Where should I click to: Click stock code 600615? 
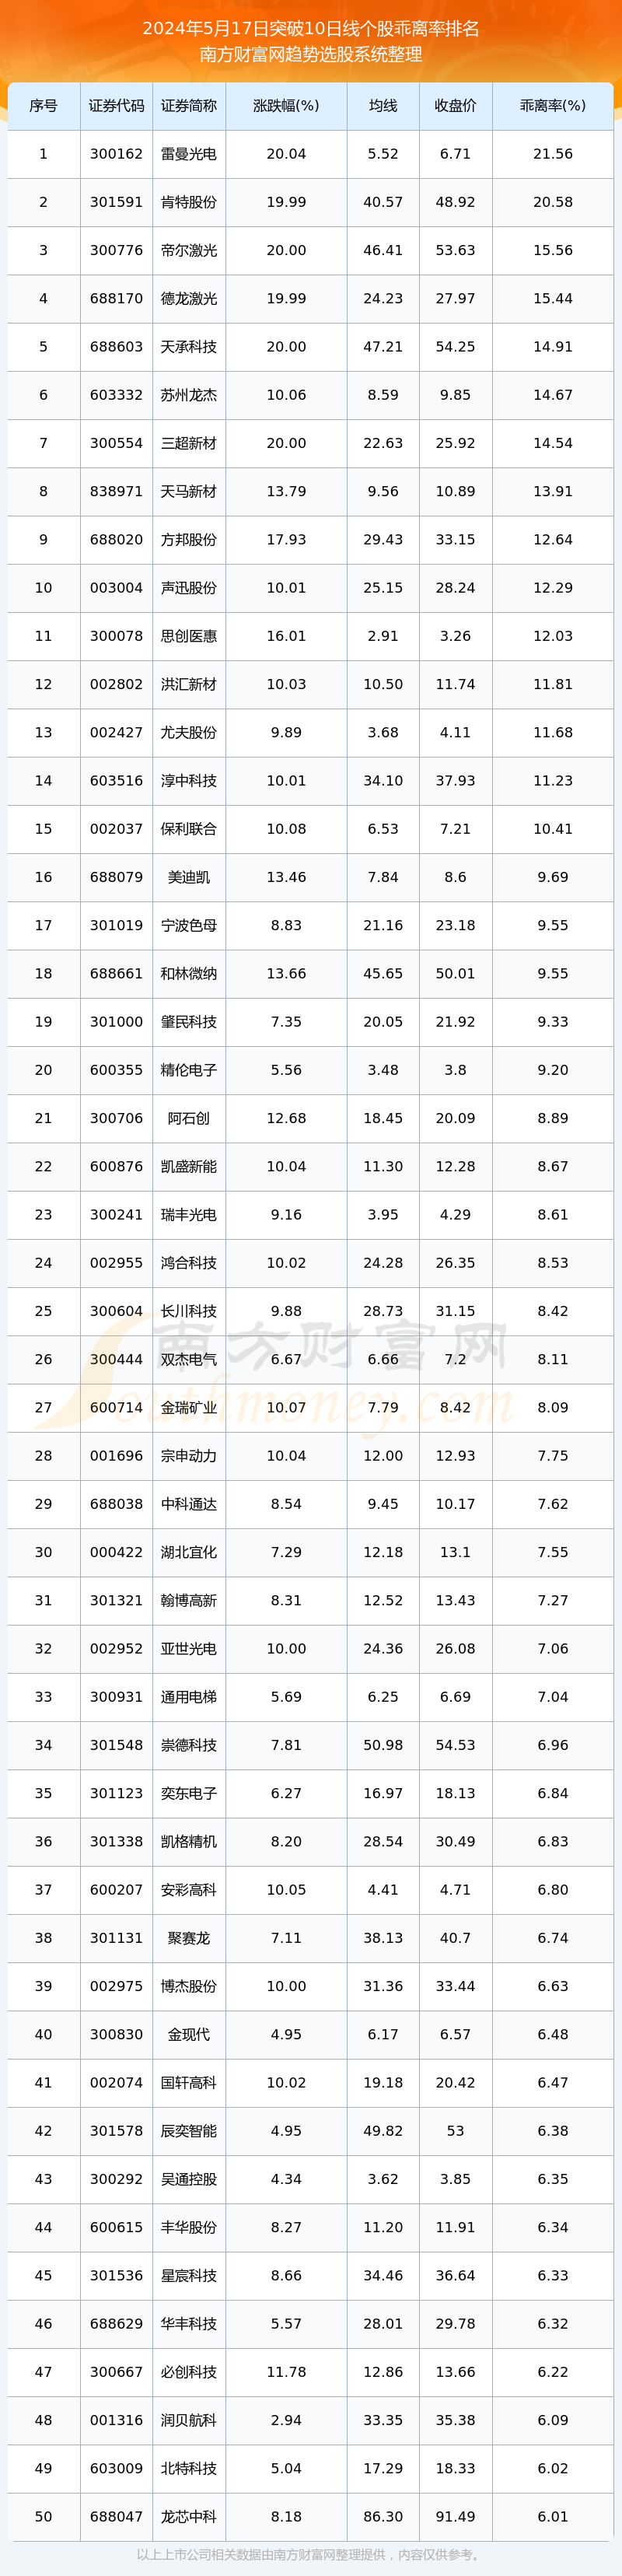click(x=116, y=2227)
